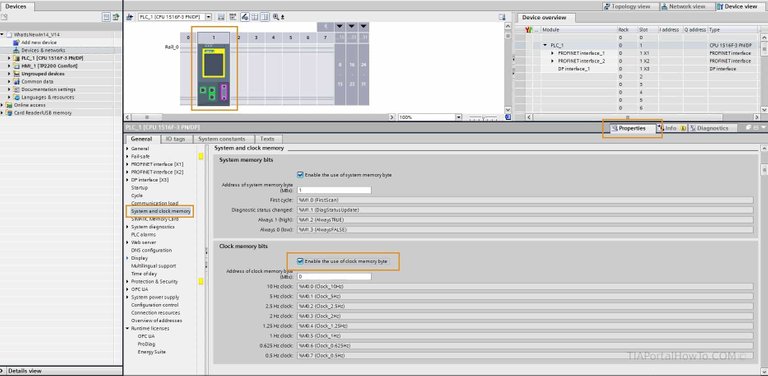Click the purple DP interface port on CPU
768x376 pixels.
click(224, 92)
